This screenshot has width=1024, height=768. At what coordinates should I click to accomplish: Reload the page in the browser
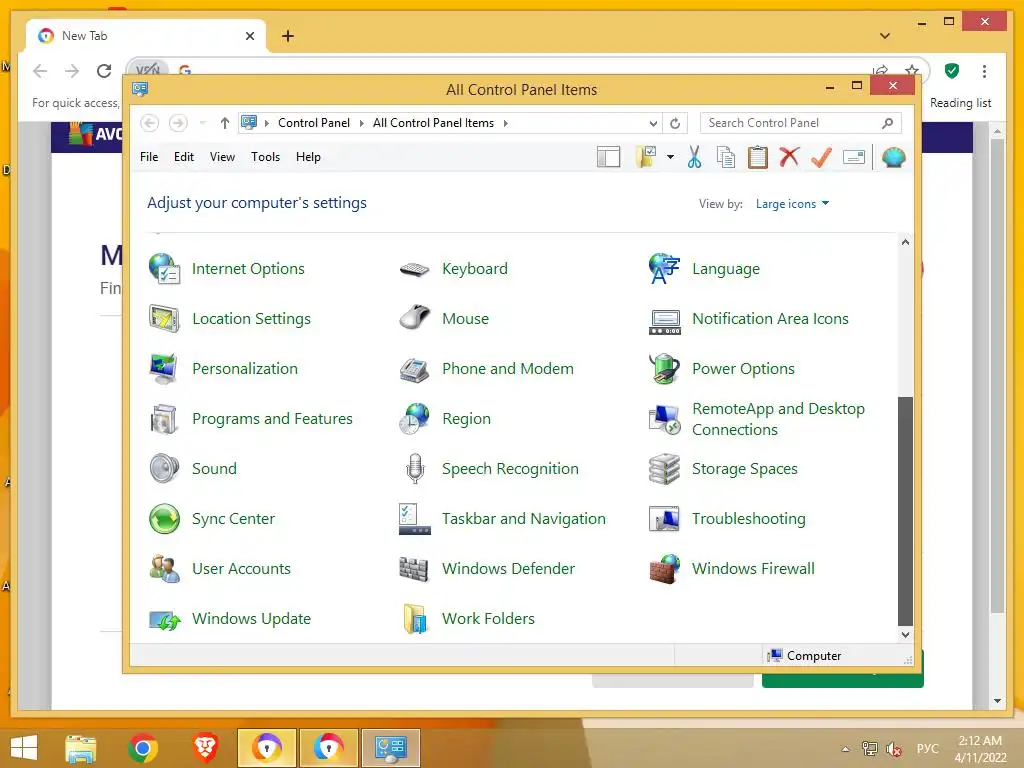(x=104, y=71)
